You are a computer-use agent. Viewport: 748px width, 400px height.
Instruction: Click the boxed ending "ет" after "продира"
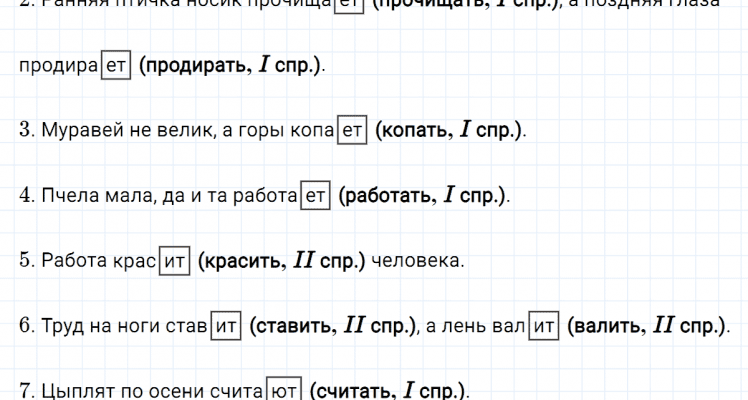tap(115, 66)
